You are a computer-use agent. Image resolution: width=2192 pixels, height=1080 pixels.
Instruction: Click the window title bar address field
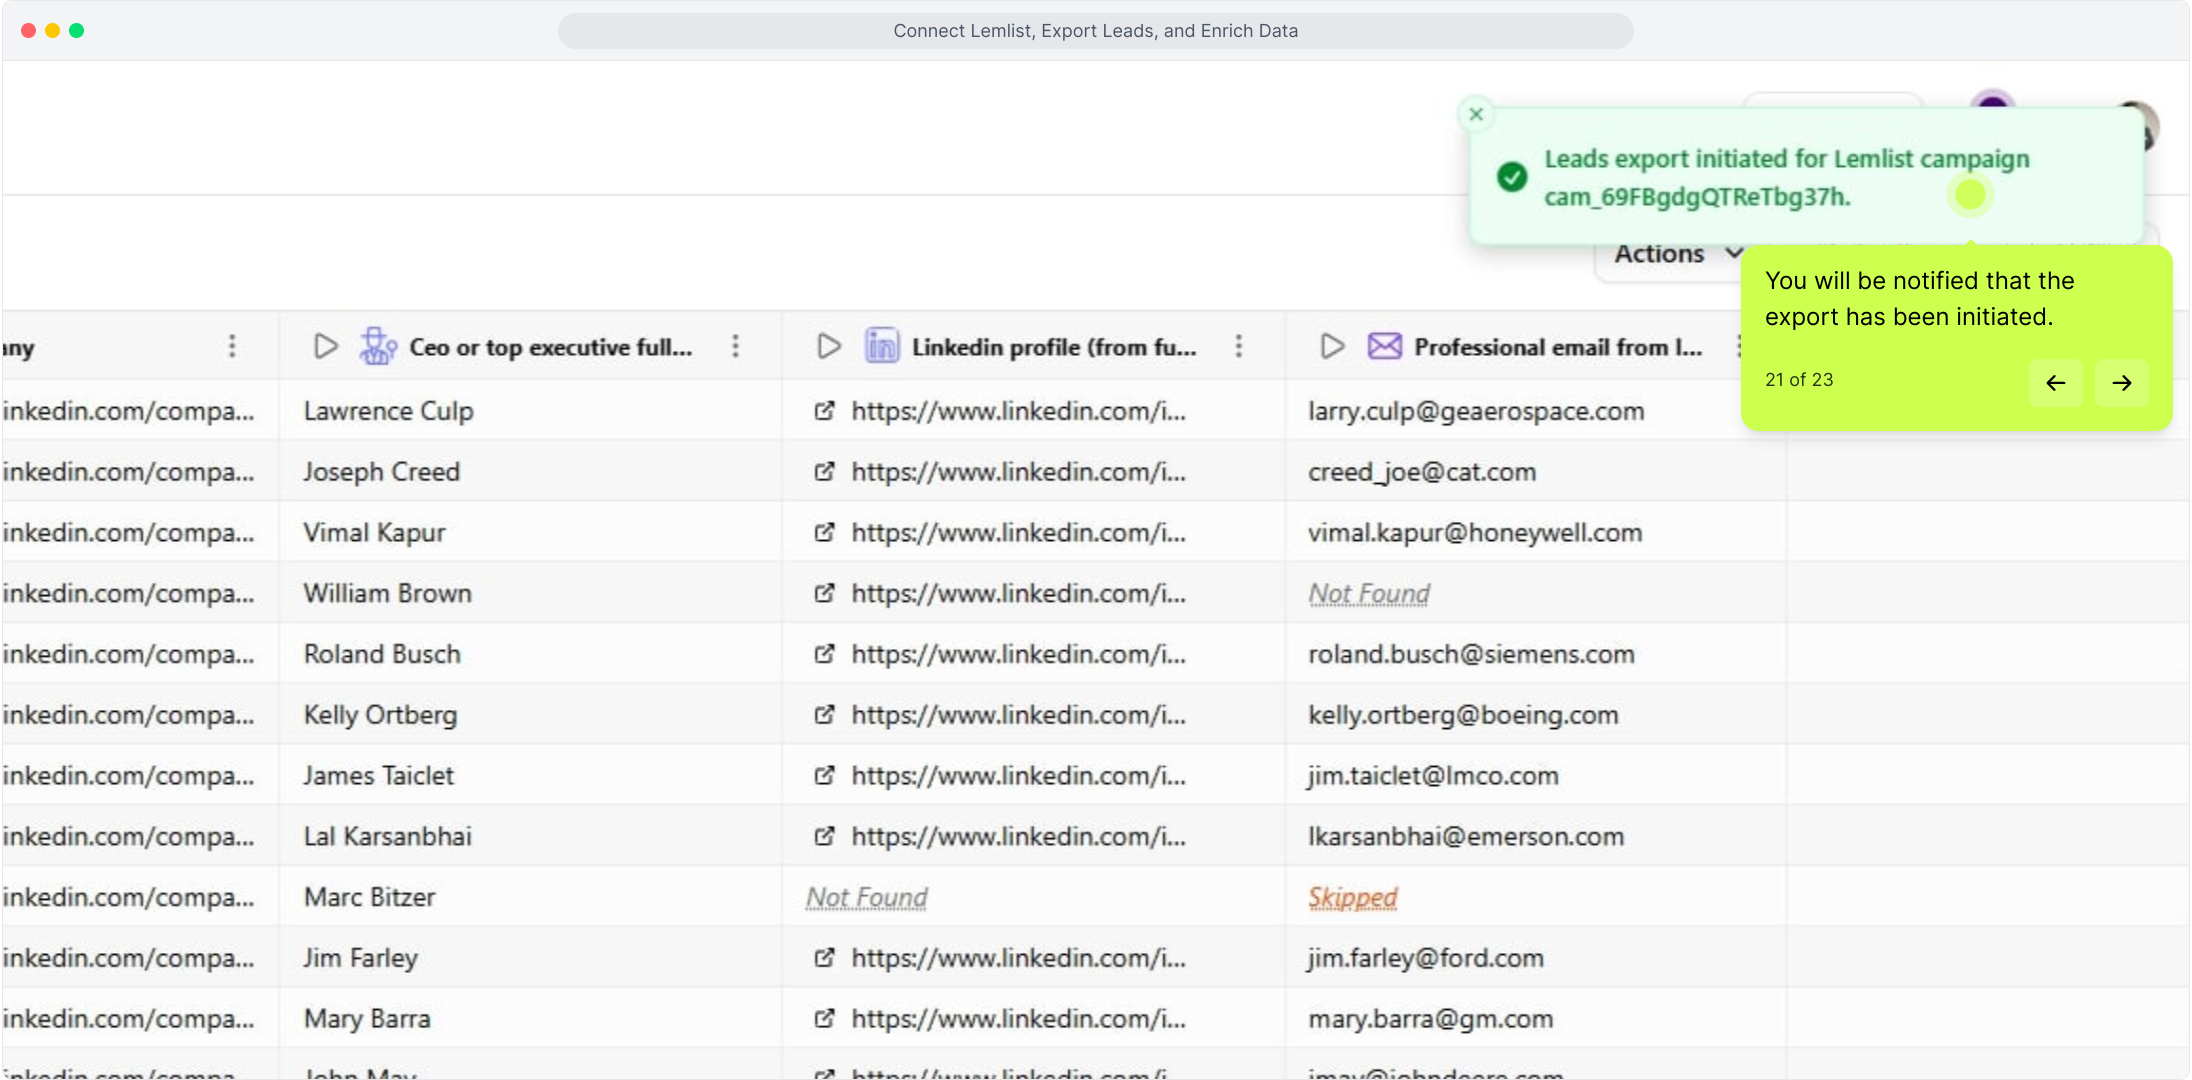point(1096,31)
